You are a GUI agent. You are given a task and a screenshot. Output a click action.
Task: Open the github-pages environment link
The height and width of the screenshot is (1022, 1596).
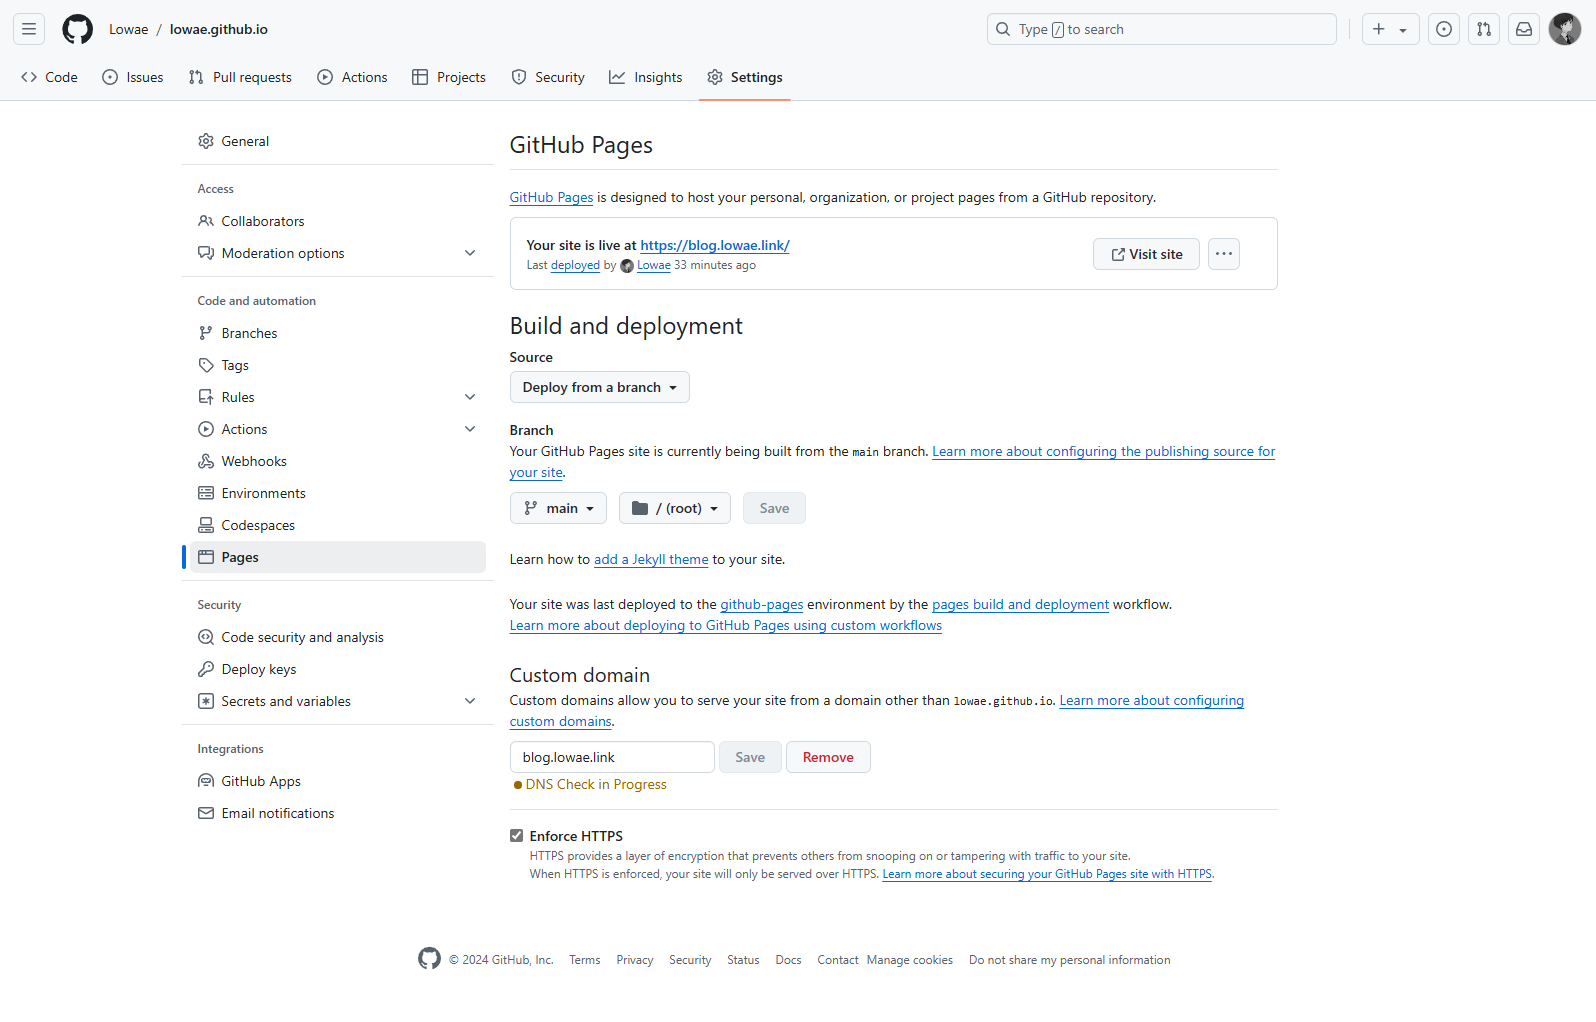click(762, 604)
